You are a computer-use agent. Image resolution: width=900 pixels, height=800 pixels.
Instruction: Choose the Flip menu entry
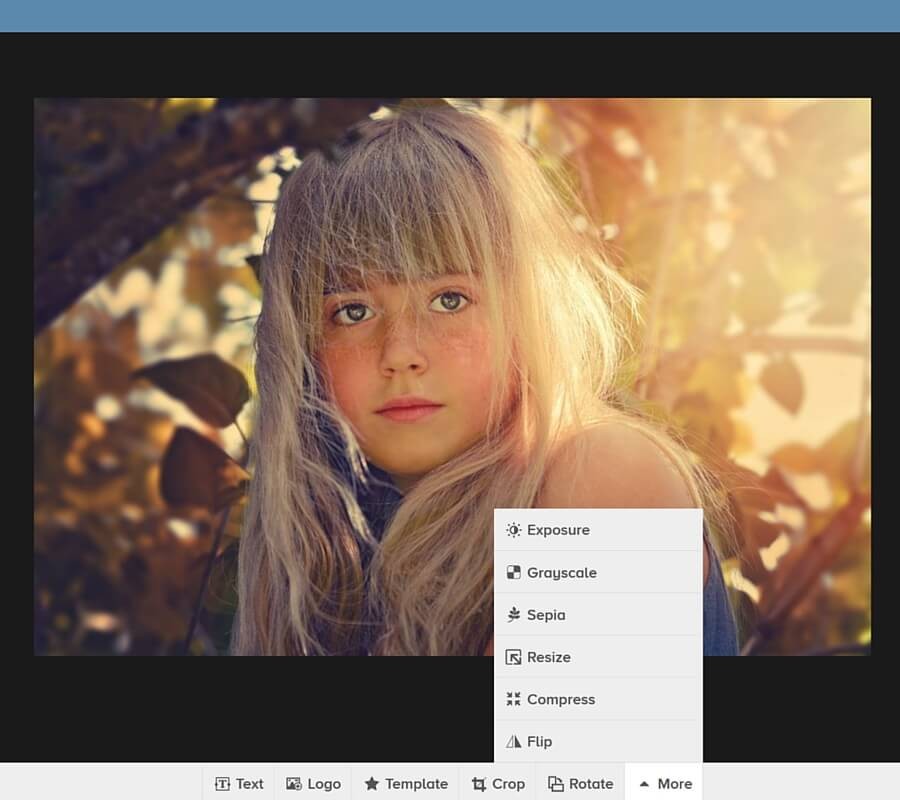[598, 741]
